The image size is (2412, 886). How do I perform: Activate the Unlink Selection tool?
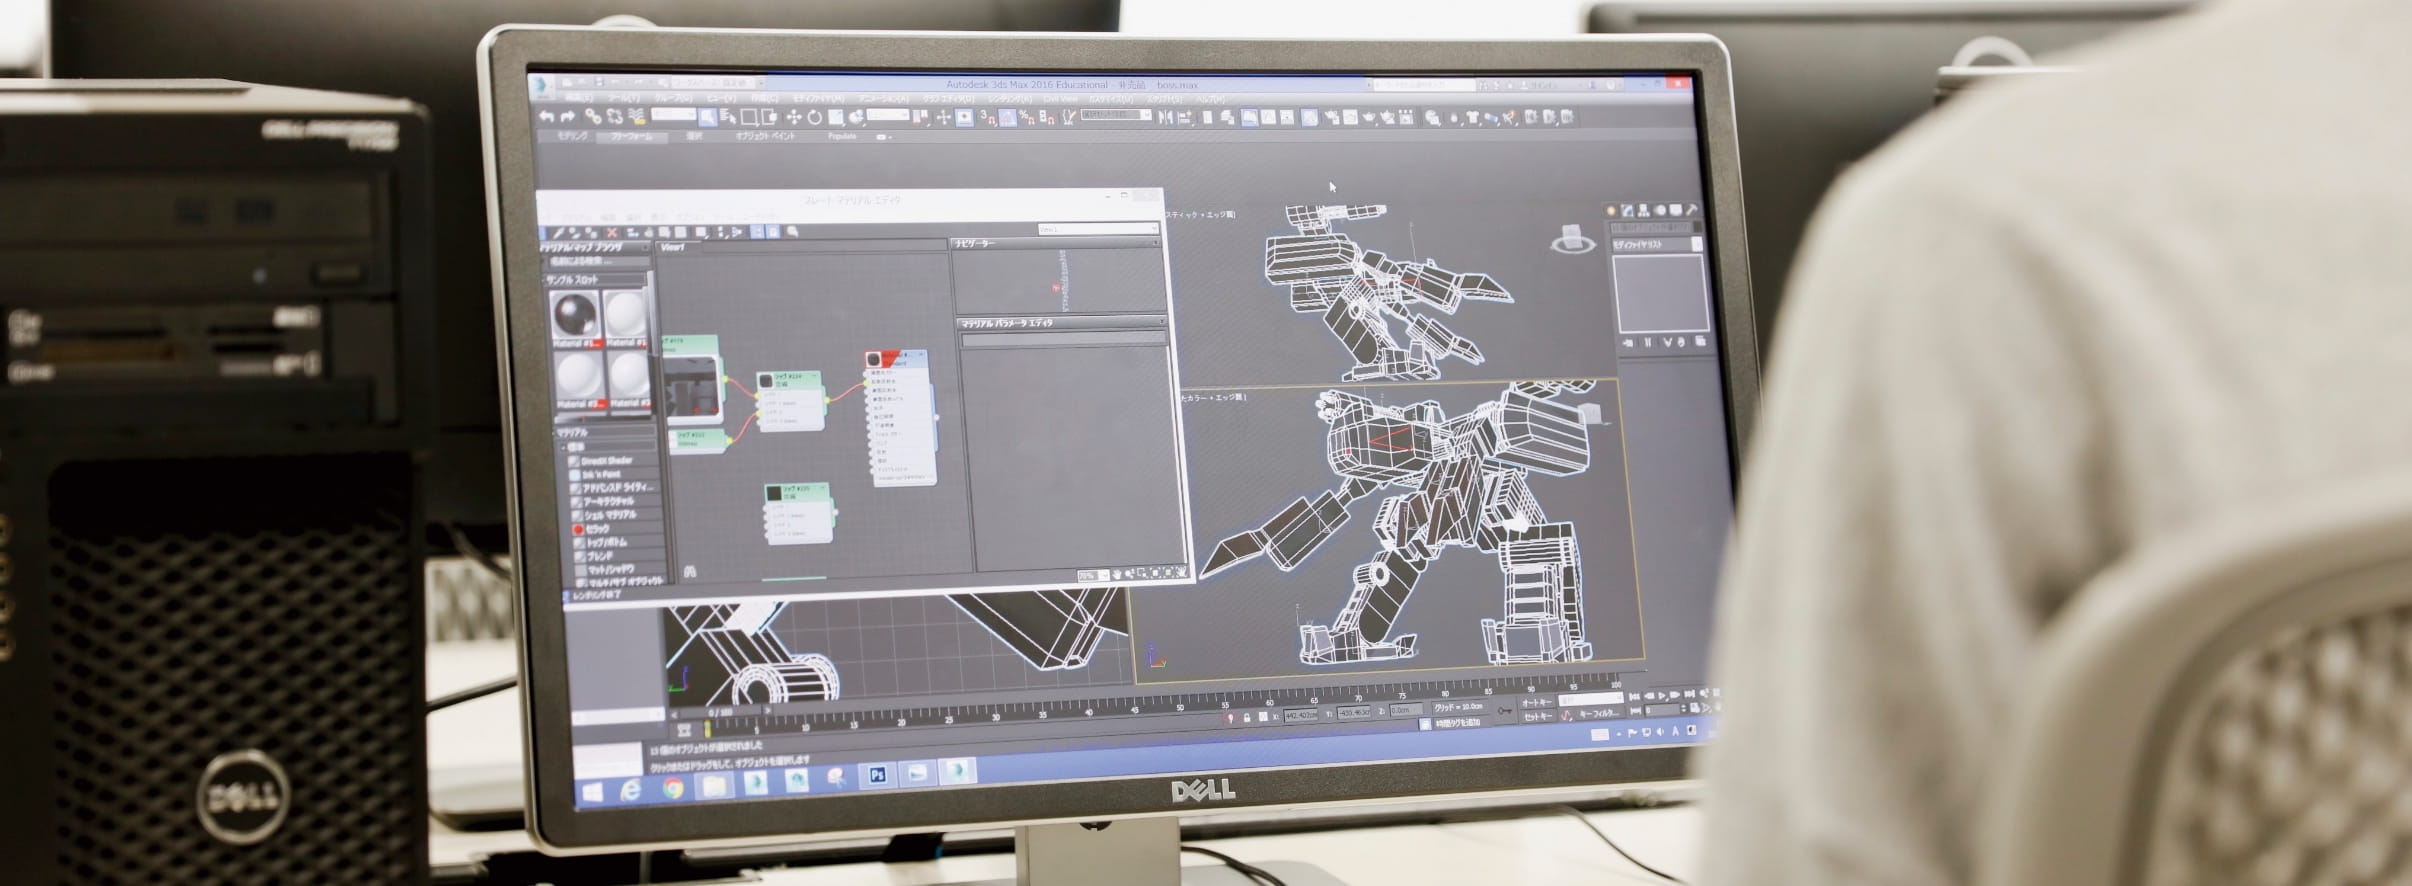coord(614,117)
